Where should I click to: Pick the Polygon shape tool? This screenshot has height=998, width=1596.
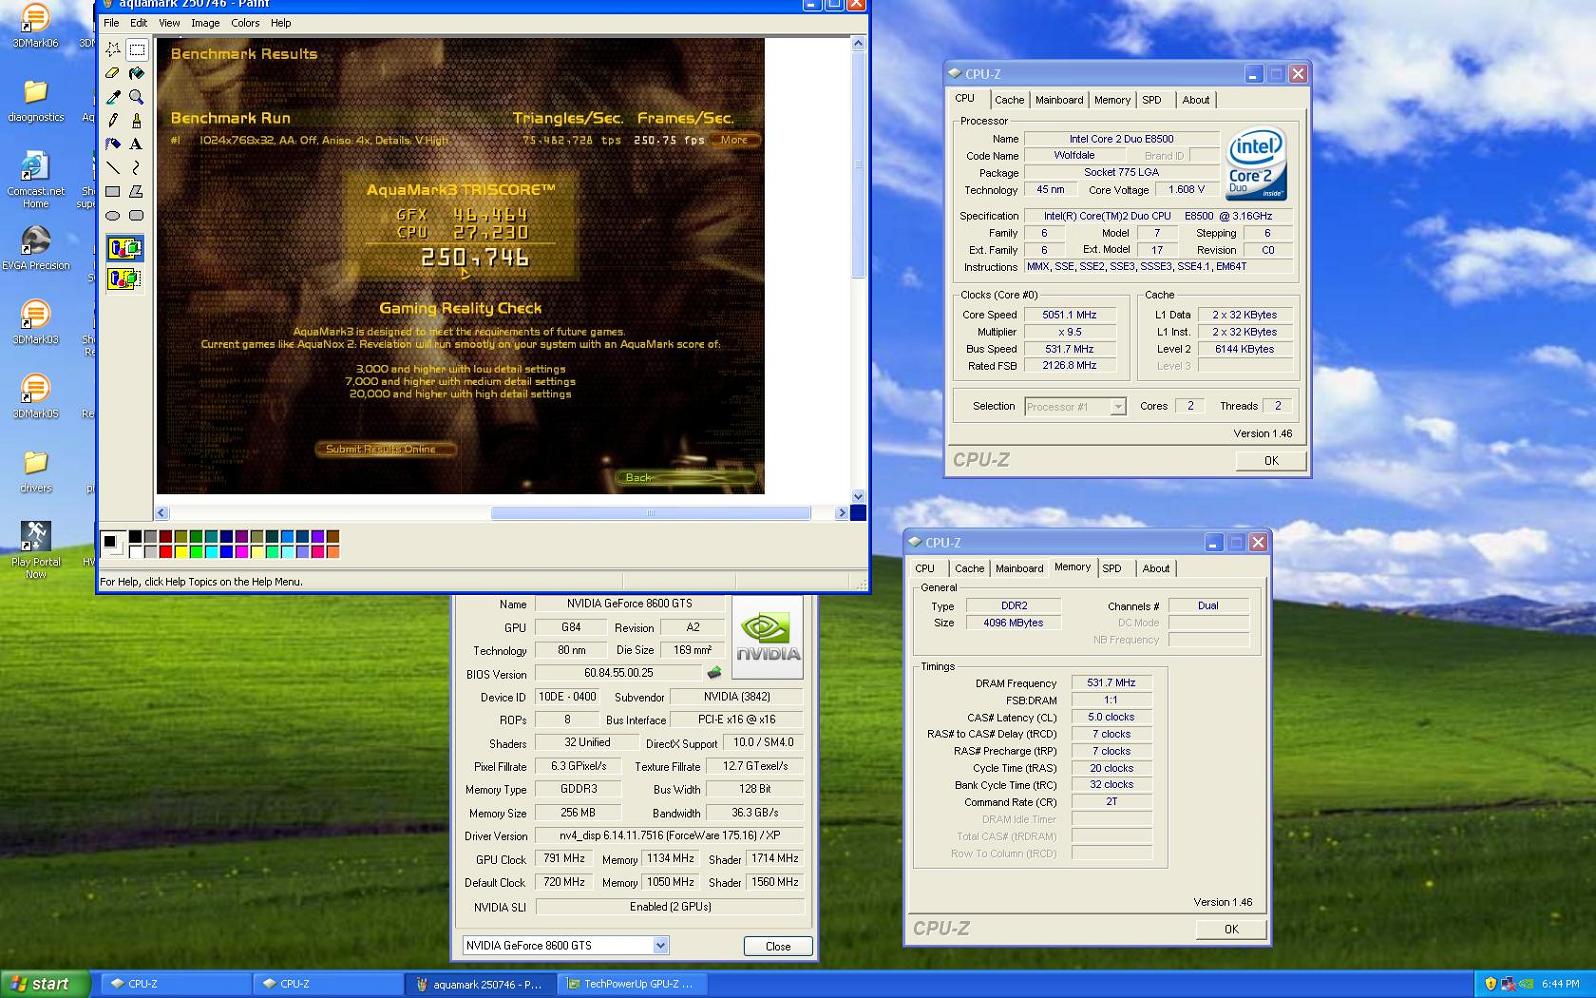(x=137, y=191)
